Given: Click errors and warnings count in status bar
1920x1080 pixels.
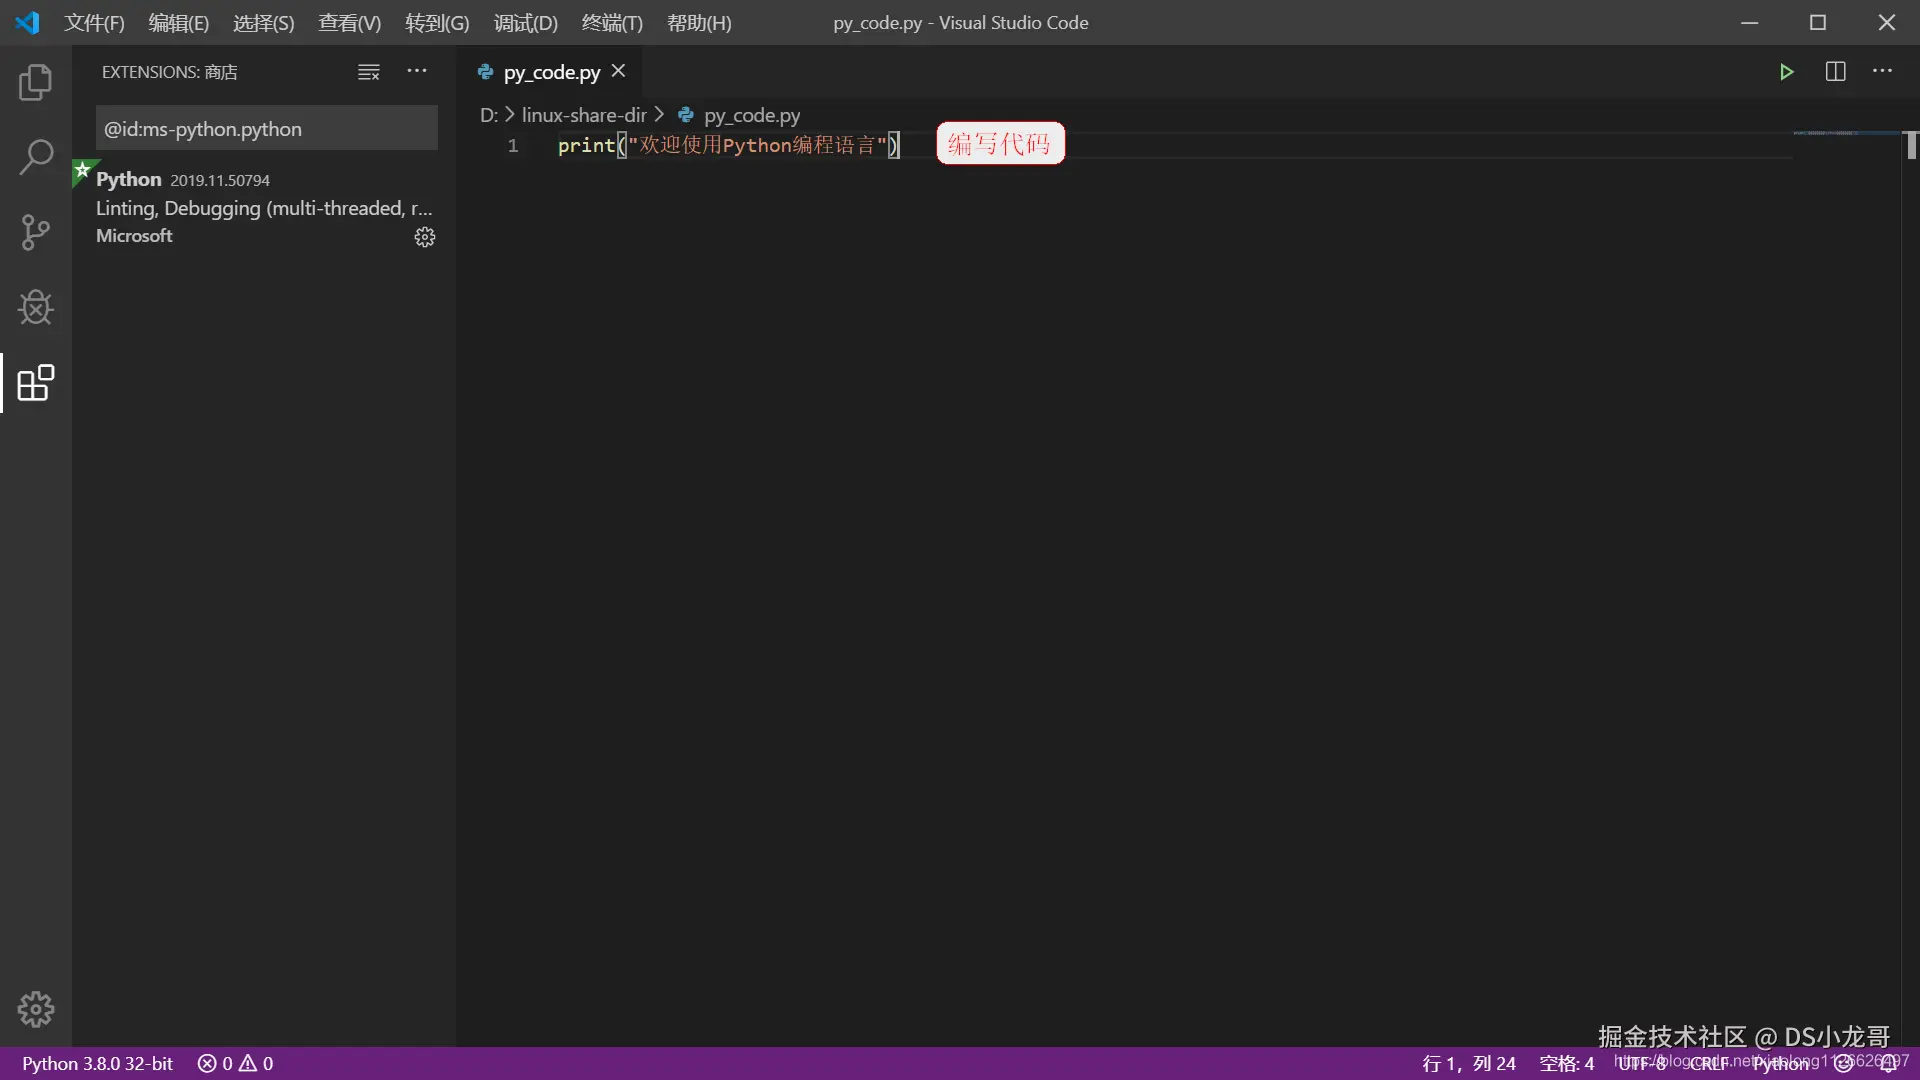Looking at the screenshot, I should [x=236, y=1063].
